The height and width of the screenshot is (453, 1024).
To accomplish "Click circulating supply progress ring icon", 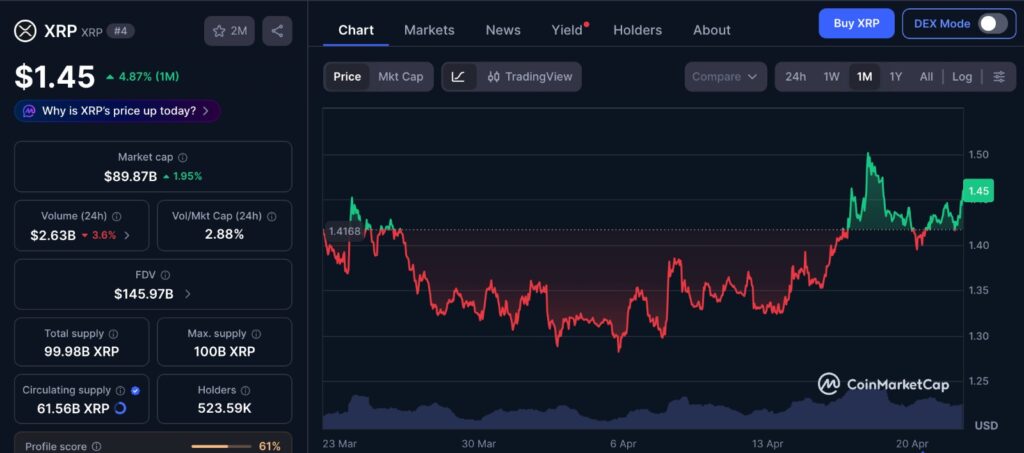I will click(x=120, y=409).
